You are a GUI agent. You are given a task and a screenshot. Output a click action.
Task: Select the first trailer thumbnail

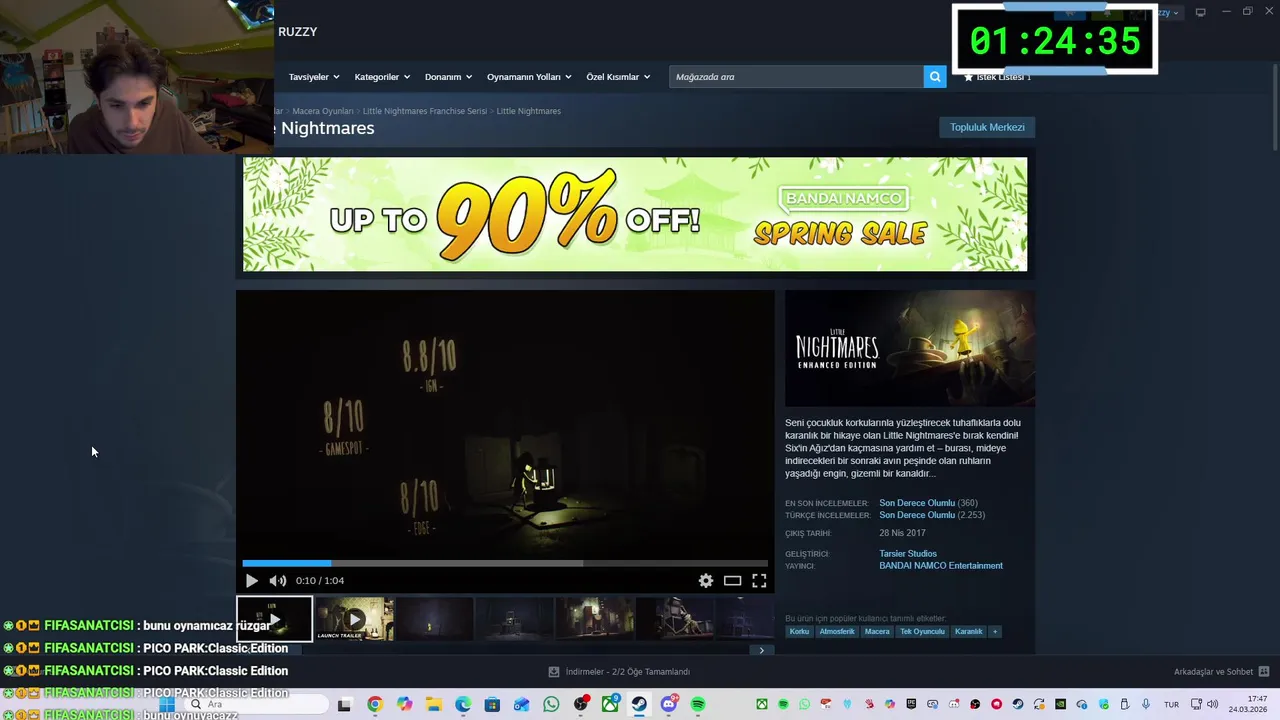point(274,619)
